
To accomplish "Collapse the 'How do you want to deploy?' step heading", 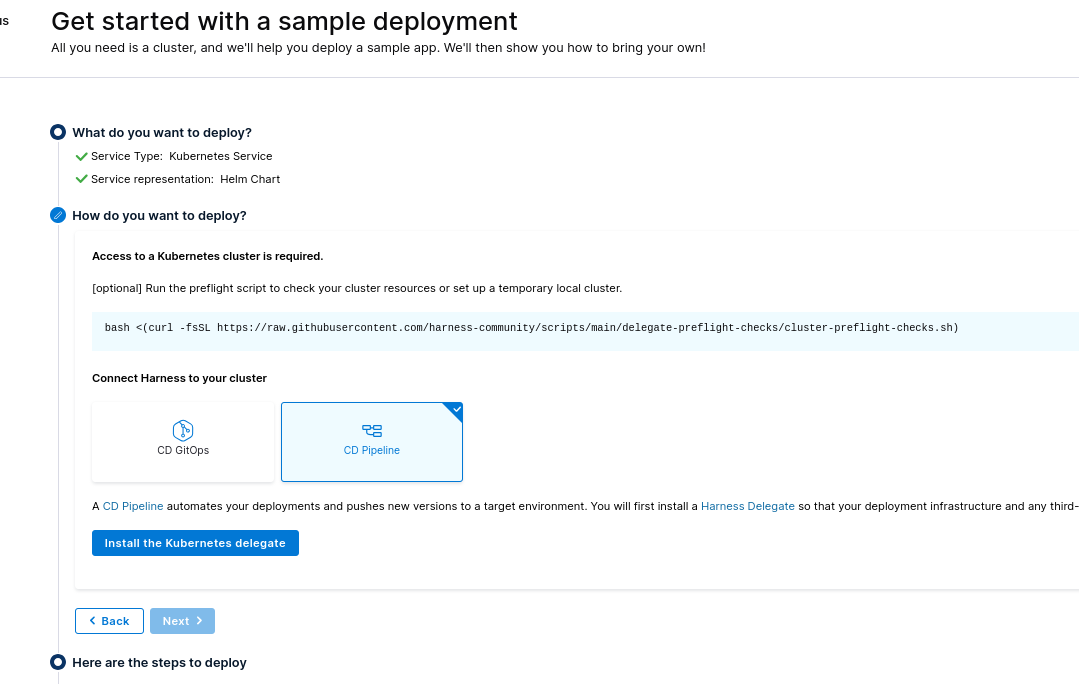I will click(159, 215).
